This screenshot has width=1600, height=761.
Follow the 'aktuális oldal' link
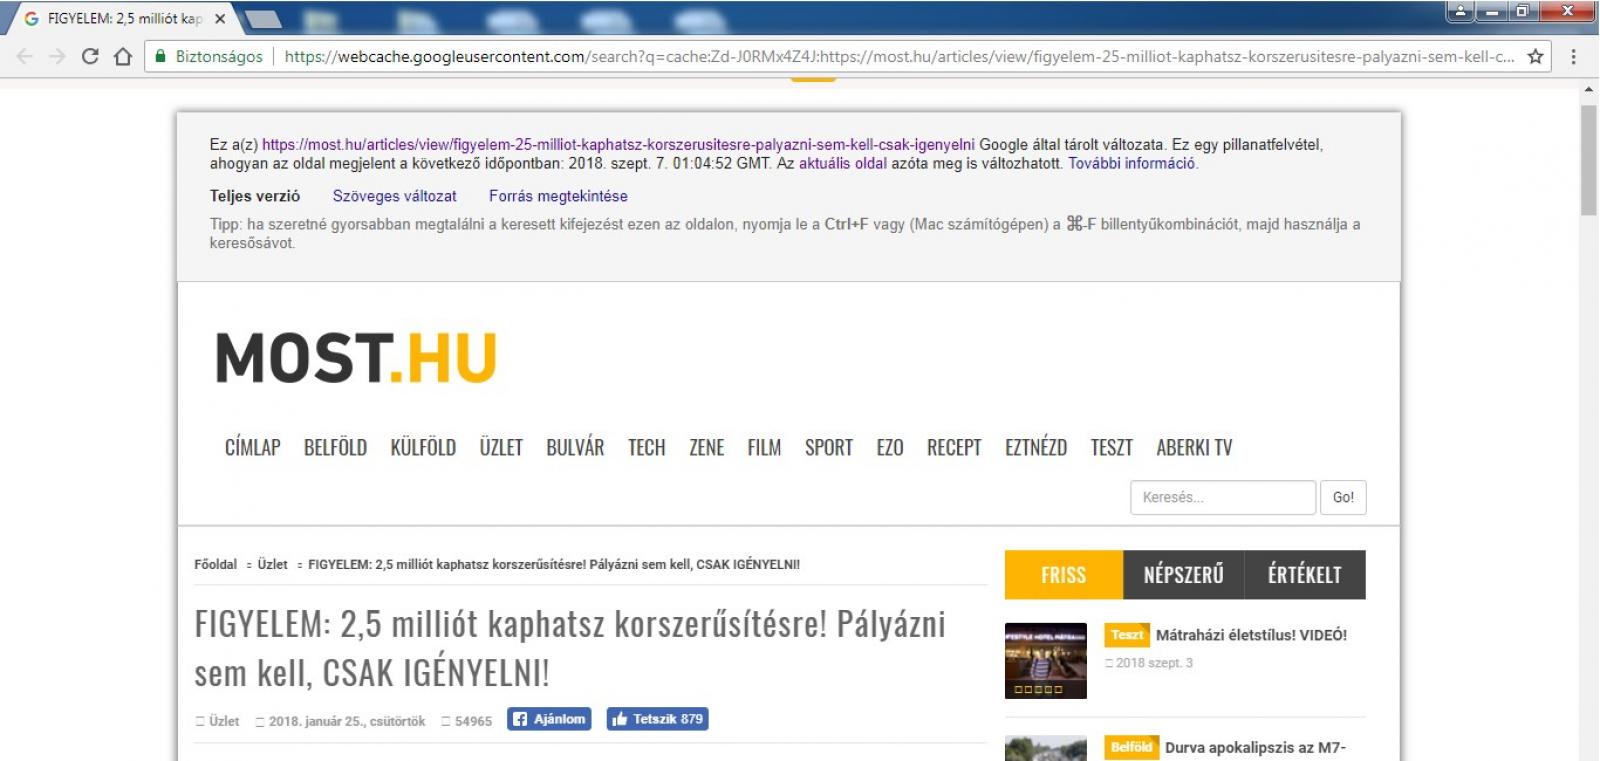[842, 163]
